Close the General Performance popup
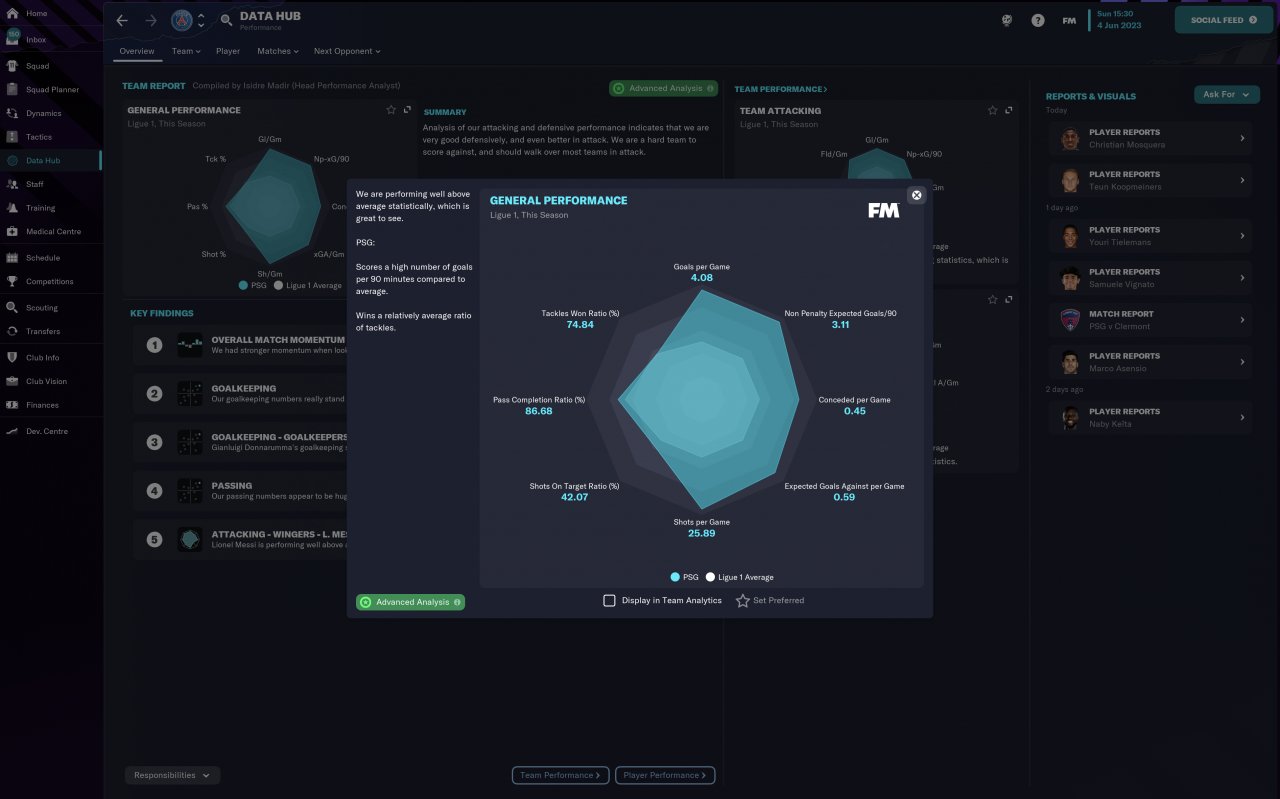 click(x=916, y=195)
